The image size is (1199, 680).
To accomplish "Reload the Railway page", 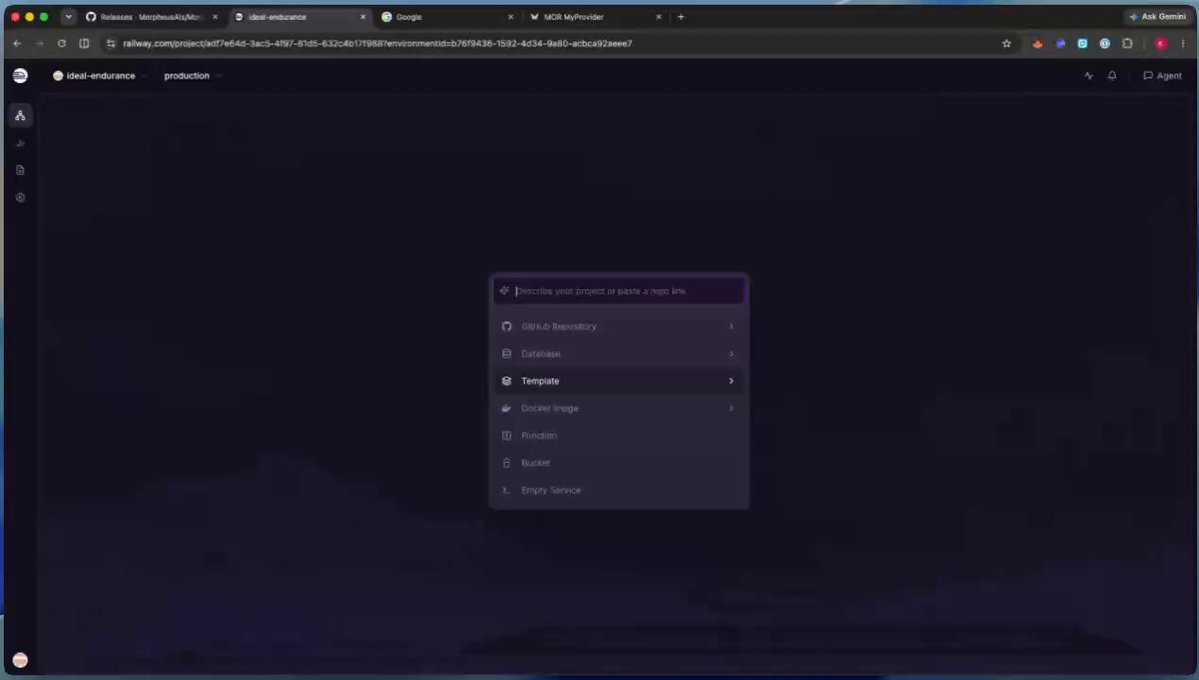I will click(62, 44).
